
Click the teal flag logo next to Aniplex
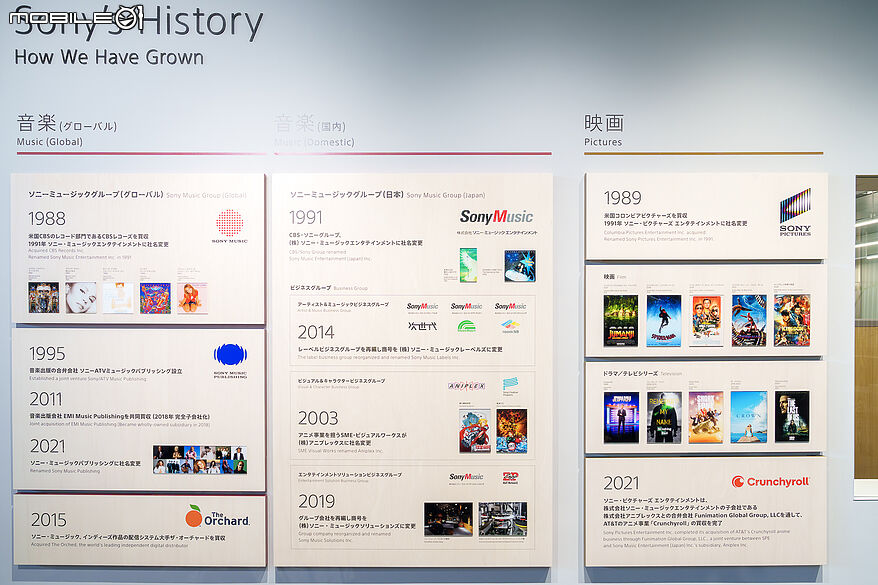(510, 384)
